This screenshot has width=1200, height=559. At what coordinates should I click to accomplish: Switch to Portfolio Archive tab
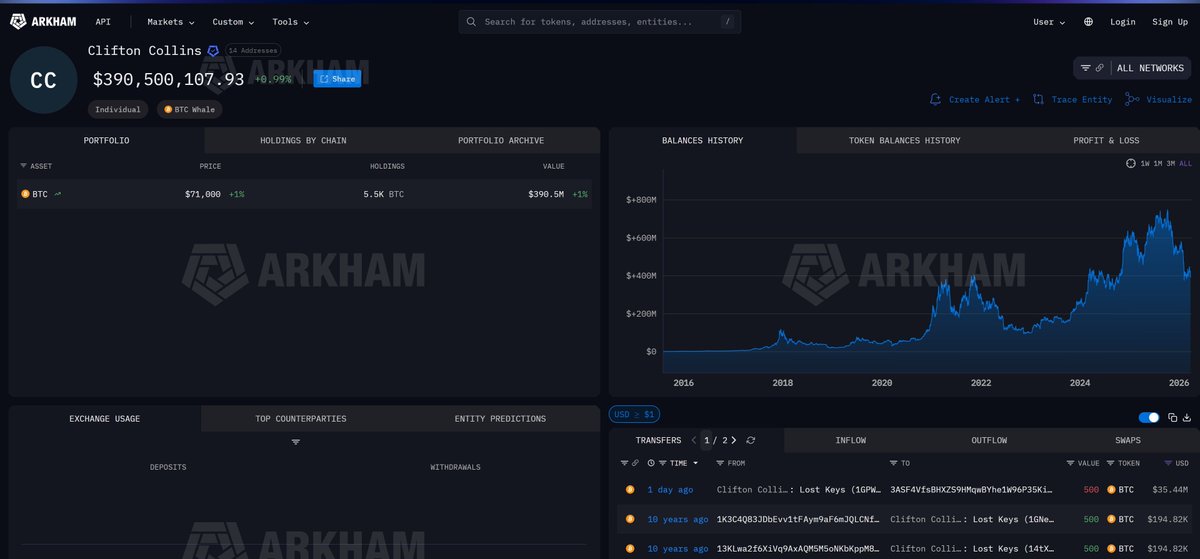[501, 140]
